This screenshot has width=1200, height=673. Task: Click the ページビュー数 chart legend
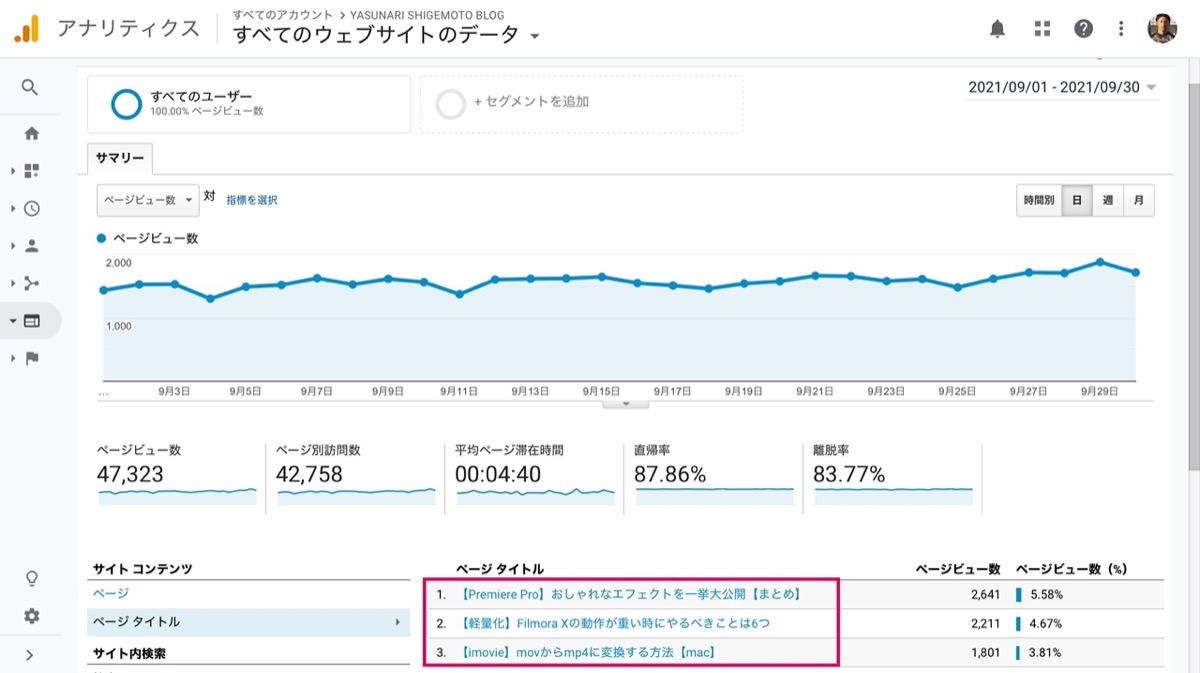pyautogui.click(x=148, y=239)
